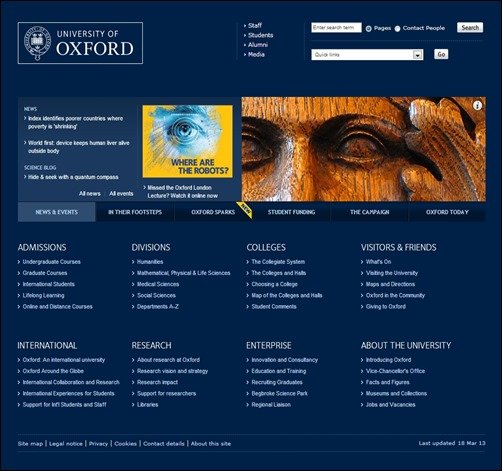Open the human liver device news story

point(79,147)
